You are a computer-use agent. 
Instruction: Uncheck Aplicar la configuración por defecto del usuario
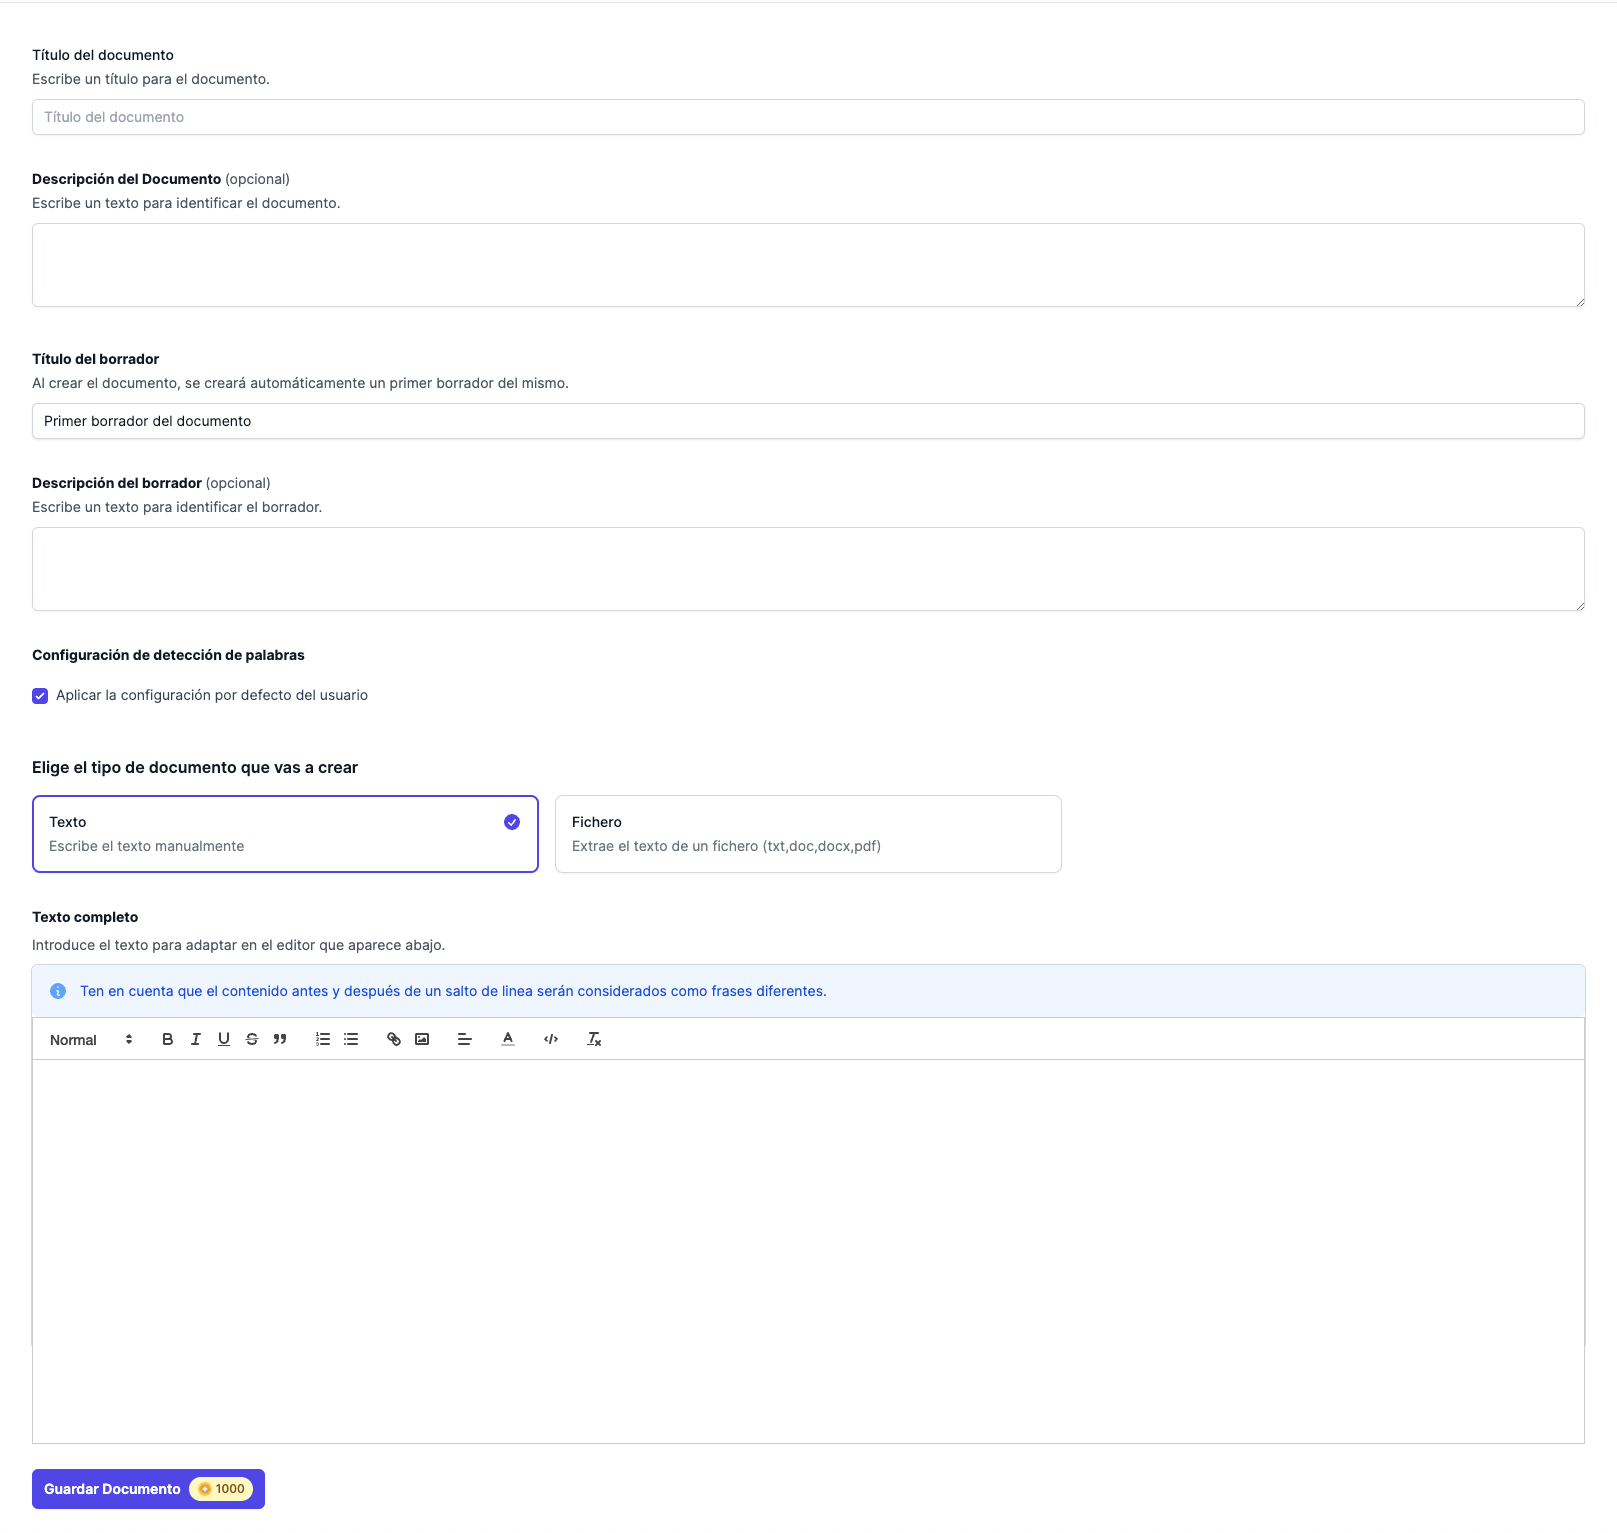click(x=40, y=695)
